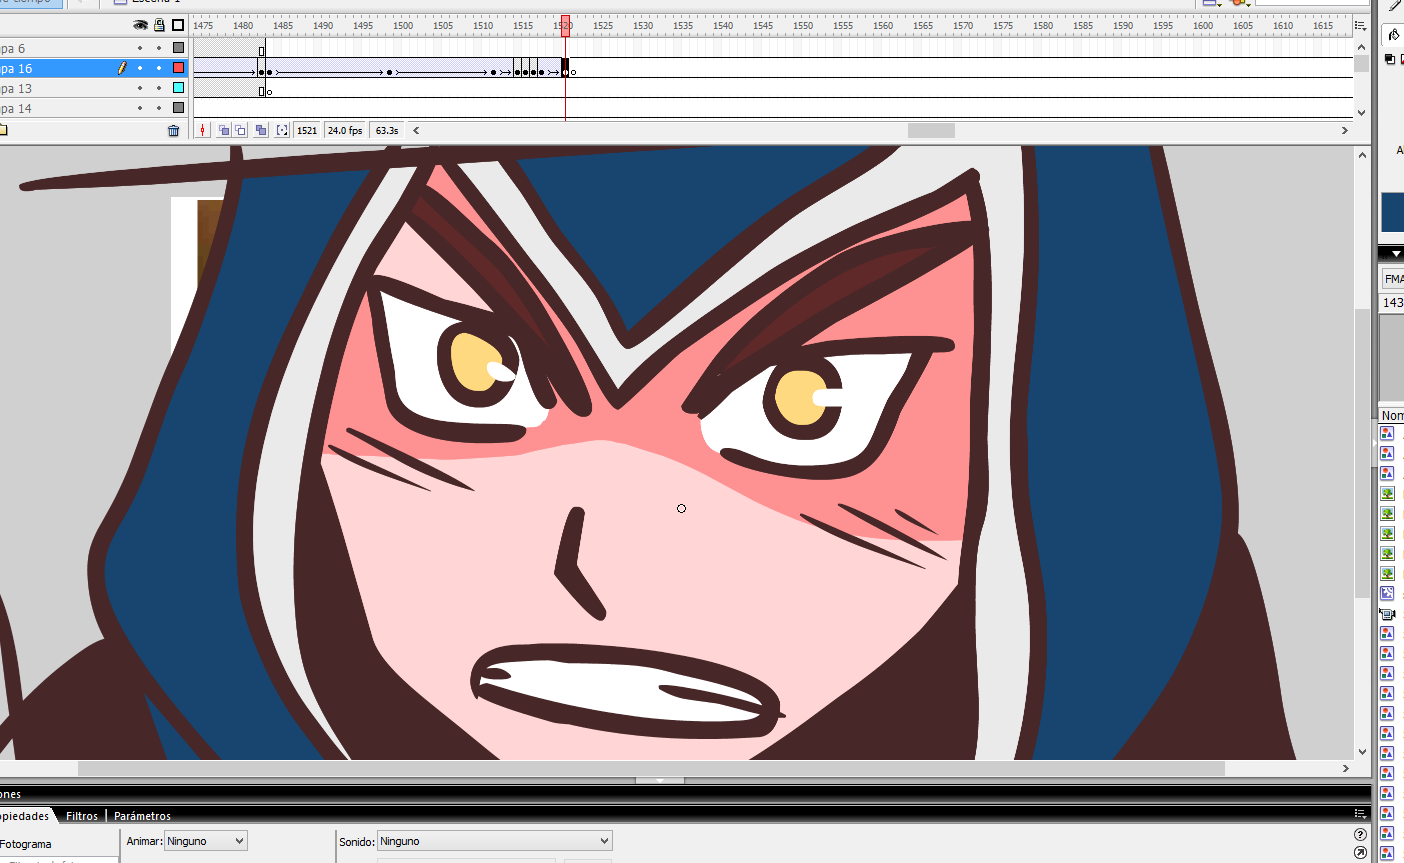The height and width of the screenshot is (863, 1404).
Task: Click the frame rate value 24.0 fps
Action: tap(345, 130)
